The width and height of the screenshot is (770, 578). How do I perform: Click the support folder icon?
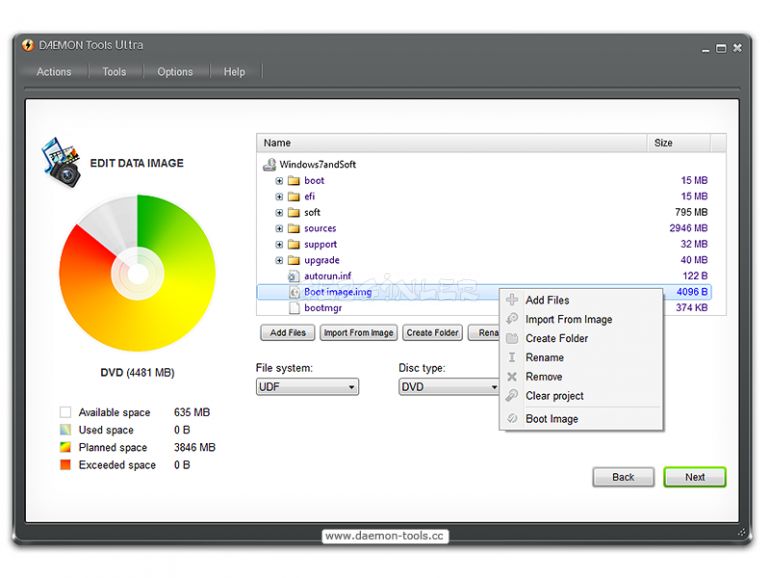point(294,245)
